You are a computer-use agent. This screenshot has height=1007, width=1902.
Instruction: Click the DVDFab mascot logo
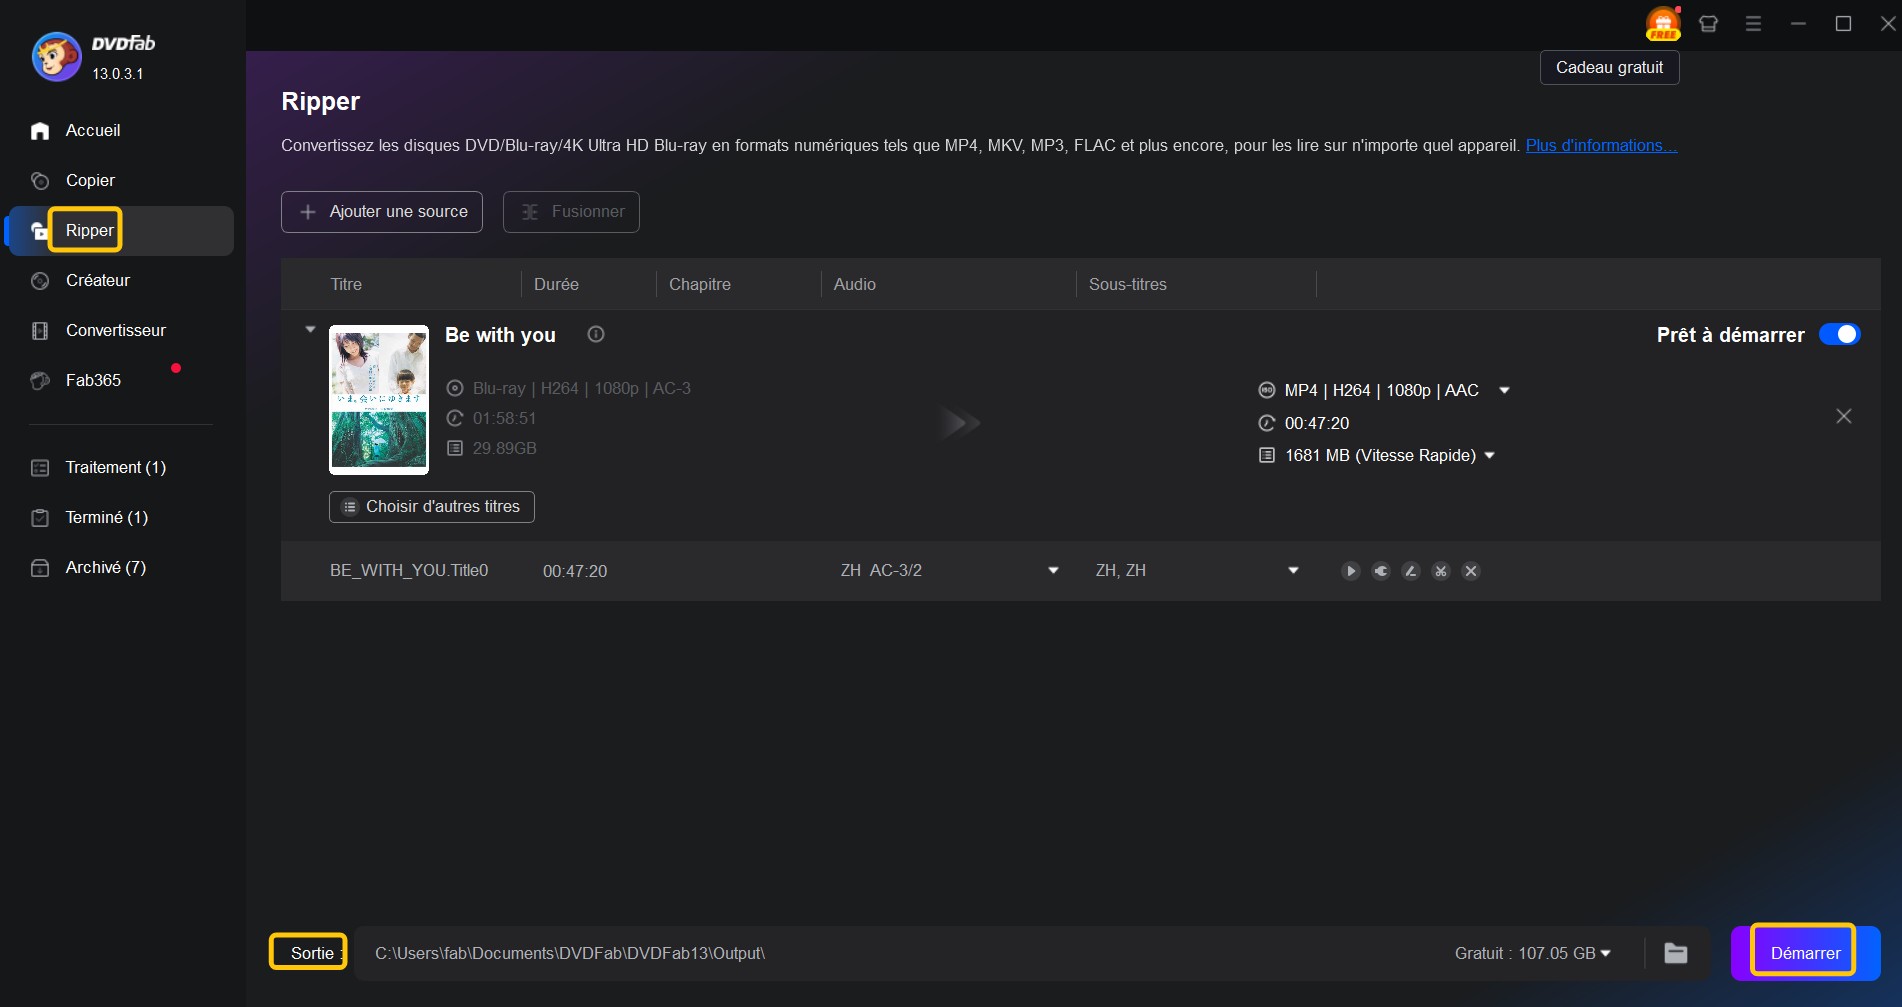coord(56,56)
